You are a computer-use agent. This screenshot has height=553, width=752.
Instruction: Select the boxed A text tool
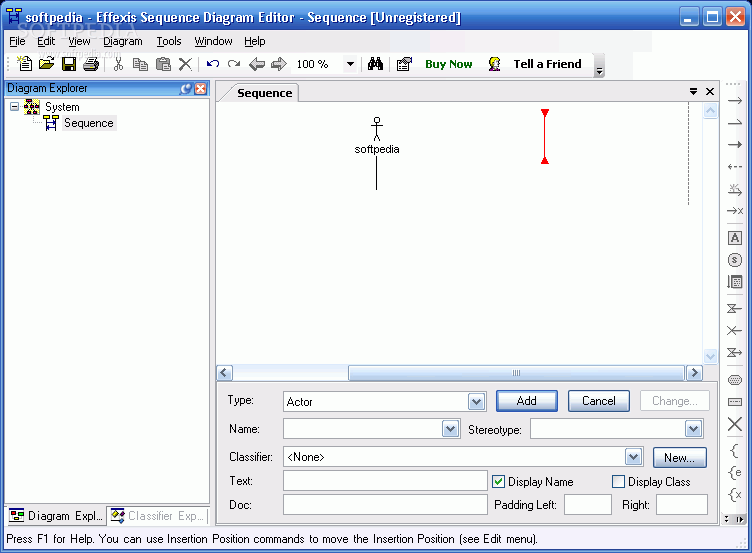click(x=735, y=238)
